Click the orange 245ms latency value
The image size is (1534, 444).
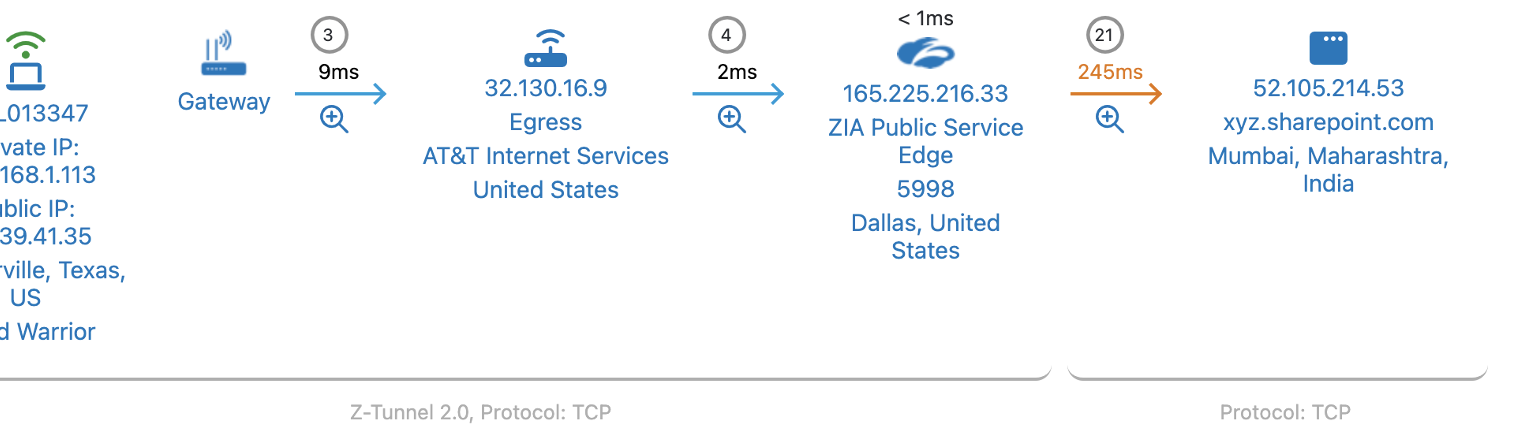pos(1110,72)
